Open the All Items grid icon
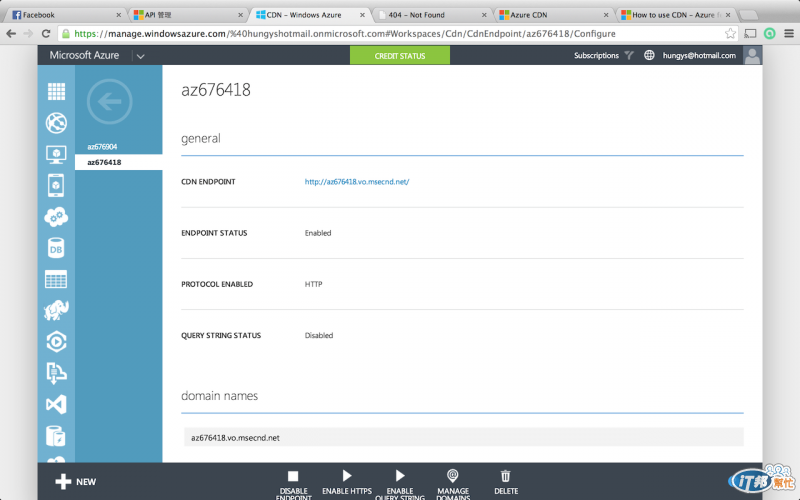800x500 pixels. tap(56, 91)
